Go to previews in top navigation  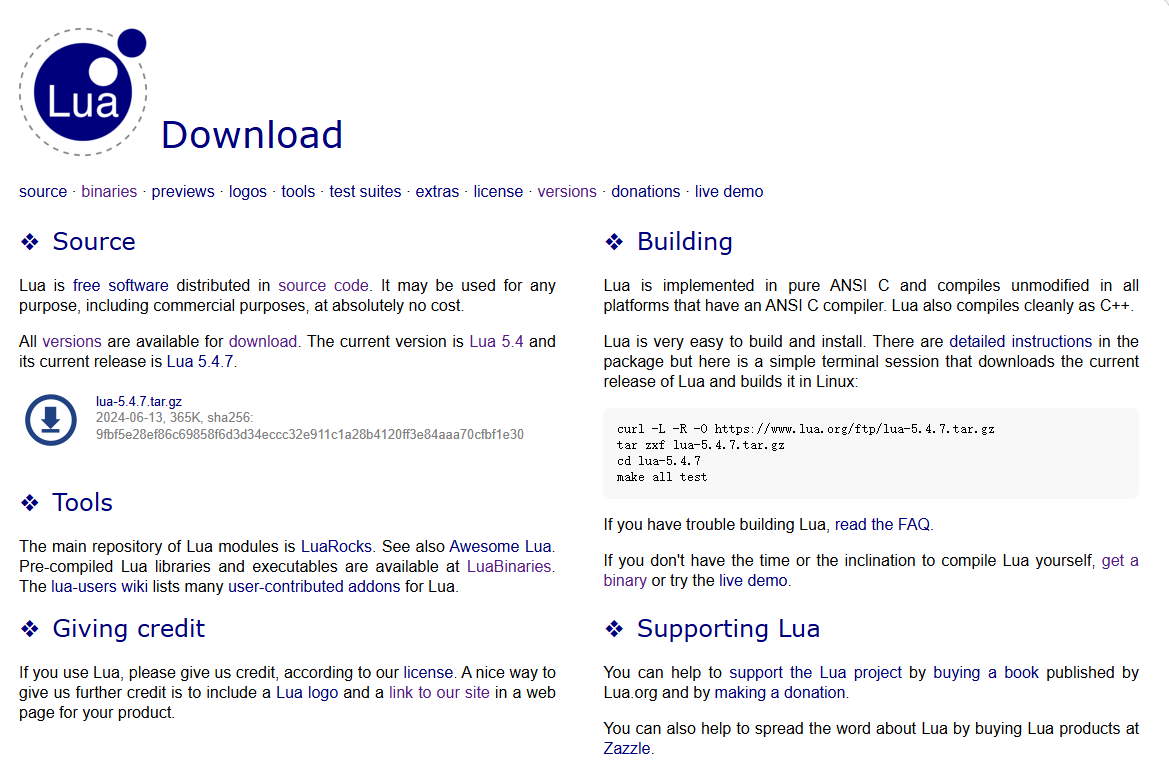click(x=183, y=192)
